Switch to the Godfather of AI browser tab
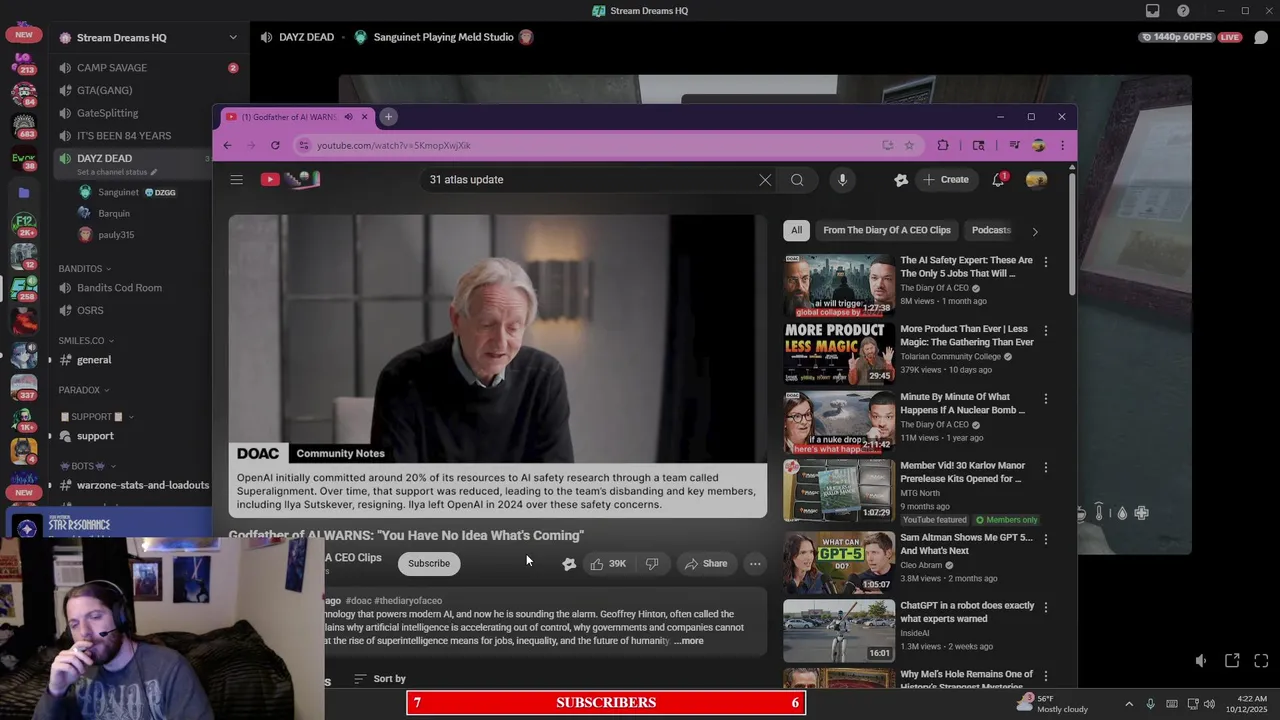The image size is (1280, 720). (x=296, y=117)
